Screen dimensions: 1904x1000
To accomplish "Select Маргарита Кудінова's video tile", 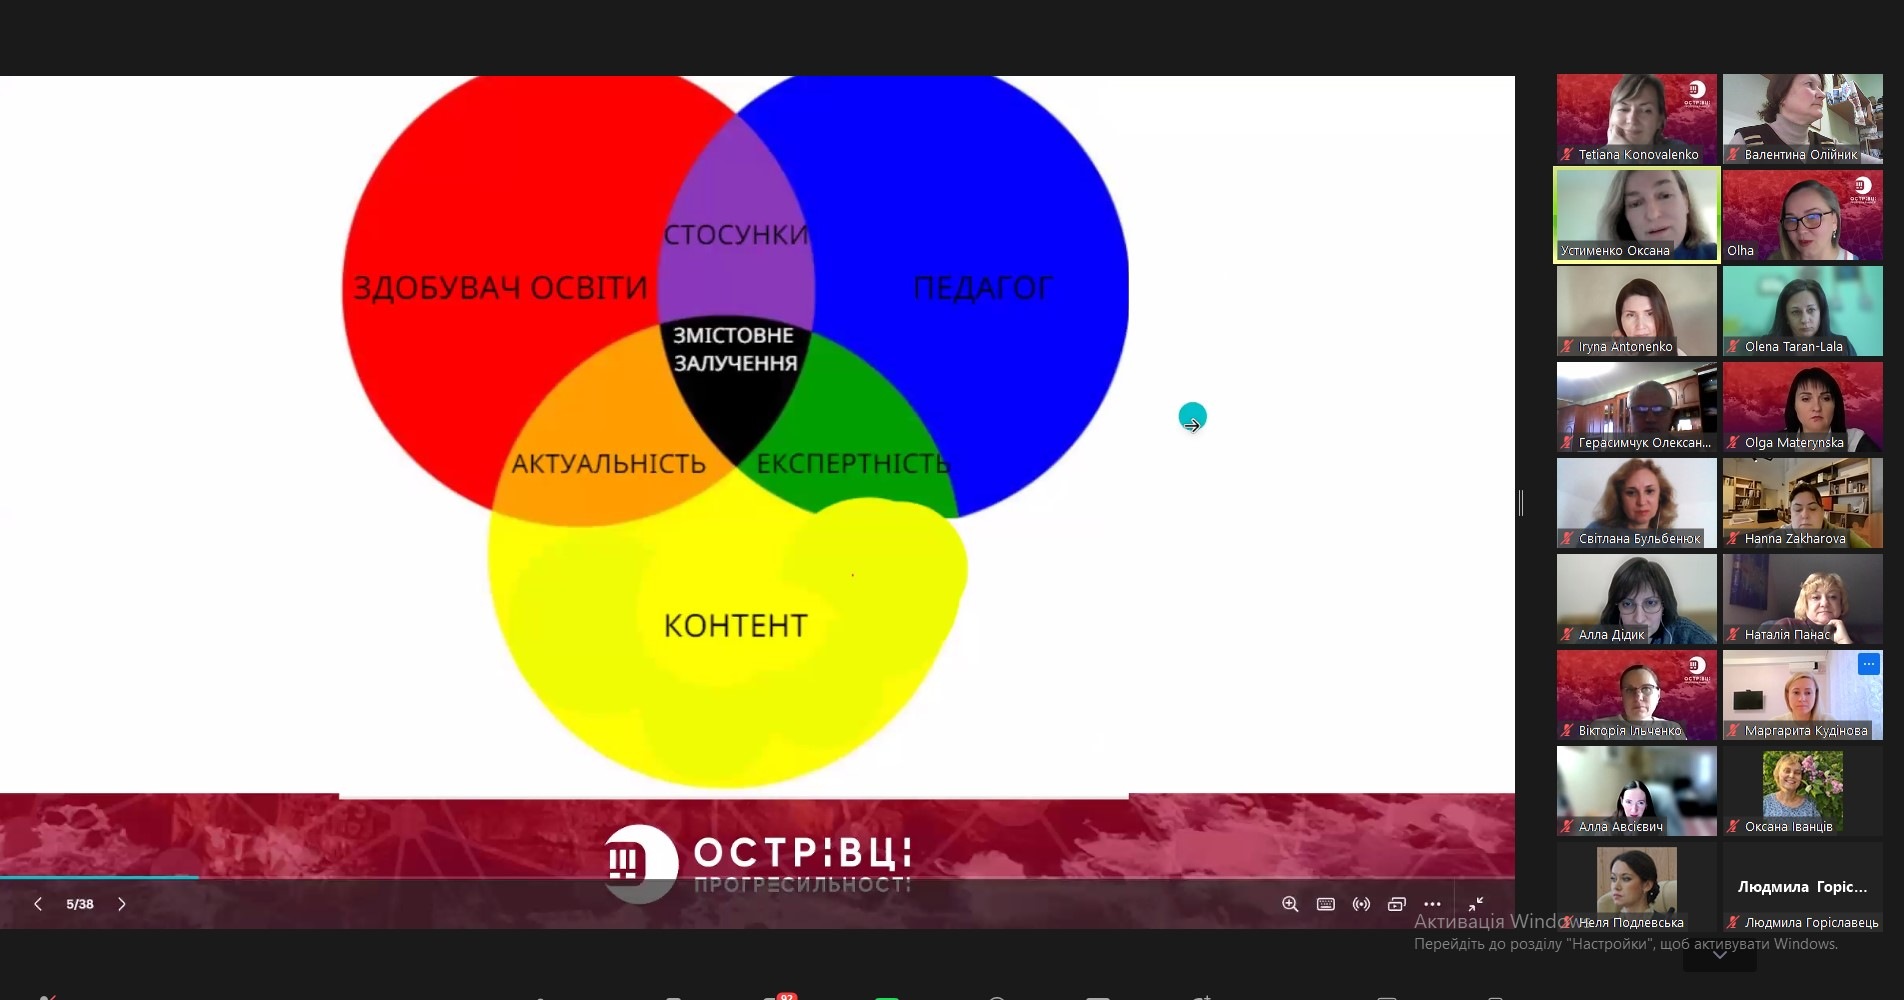I will pos(1803,695).
